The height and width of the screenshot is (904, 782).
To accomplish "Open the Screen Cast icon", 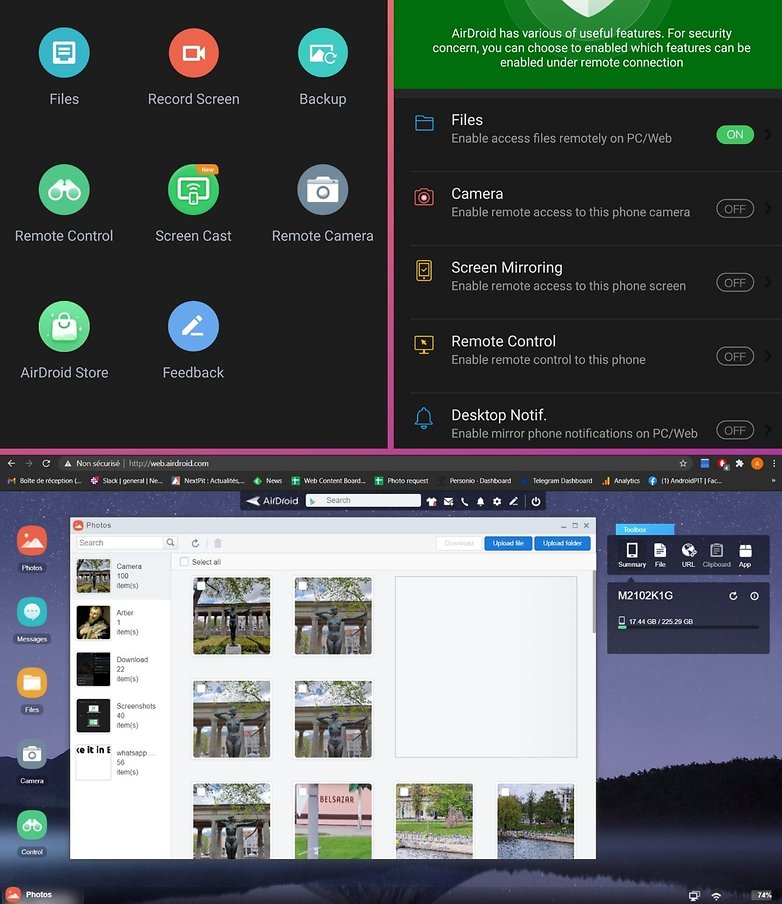I will pyautogui.click(x=193, y=190).
